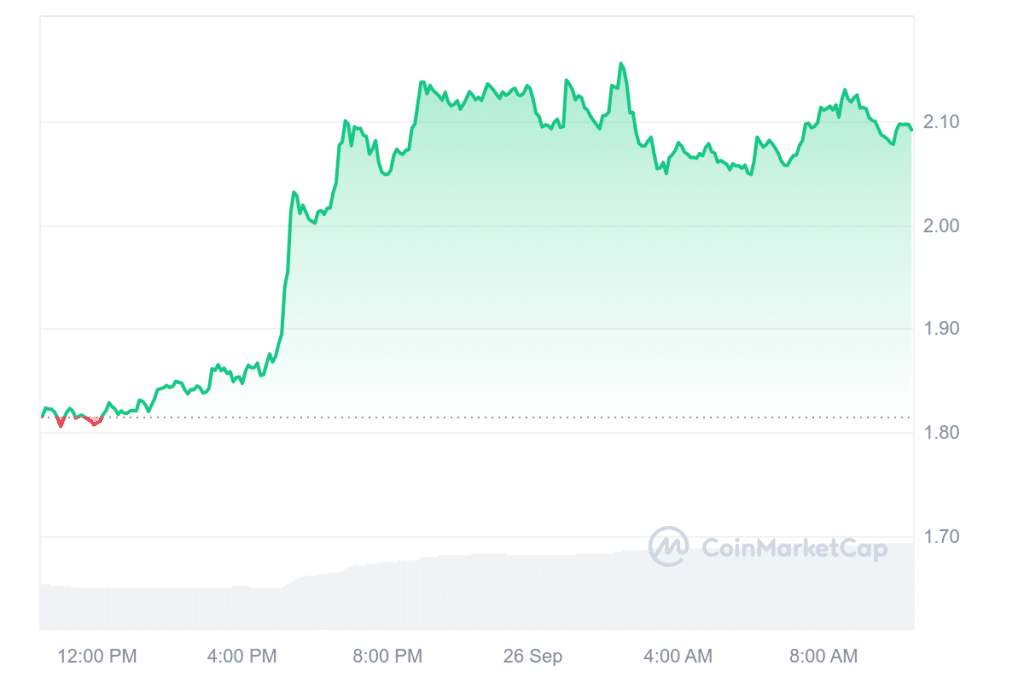
Task: Click the right end of the green price line
Action: [x=911, y=129]
